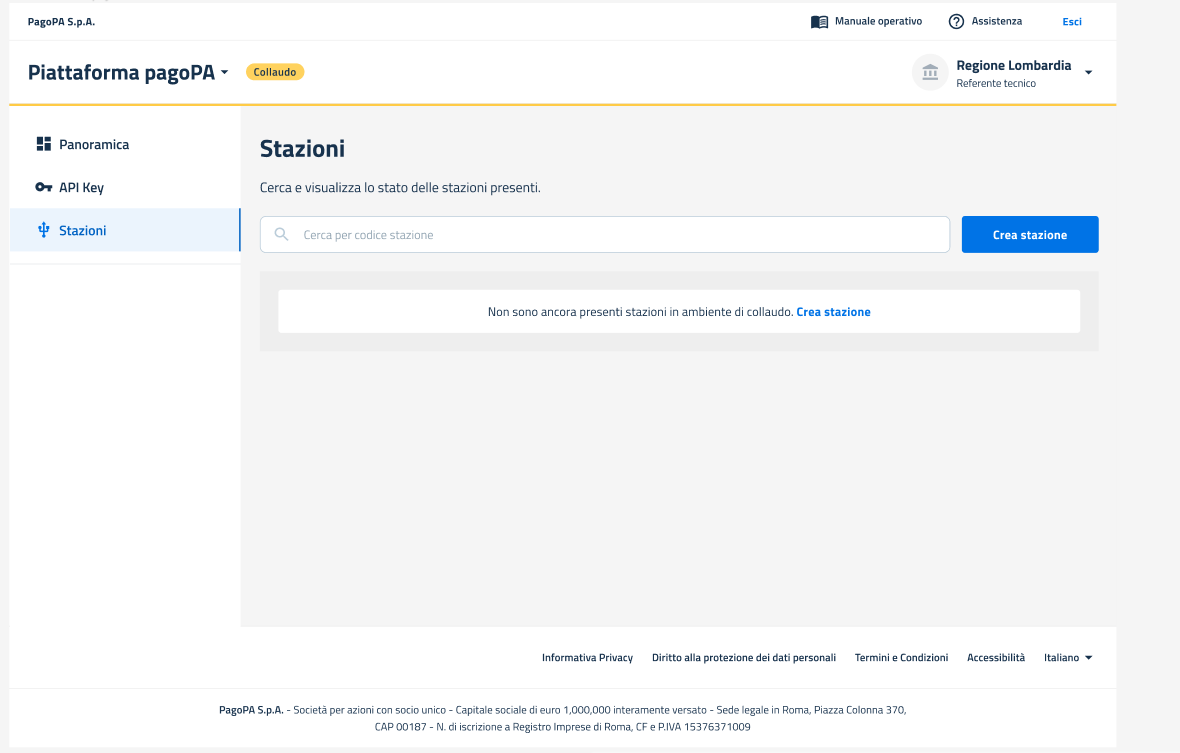Open the Regione Lombardia account dropdown arrow

click(x=1088, y=72)
